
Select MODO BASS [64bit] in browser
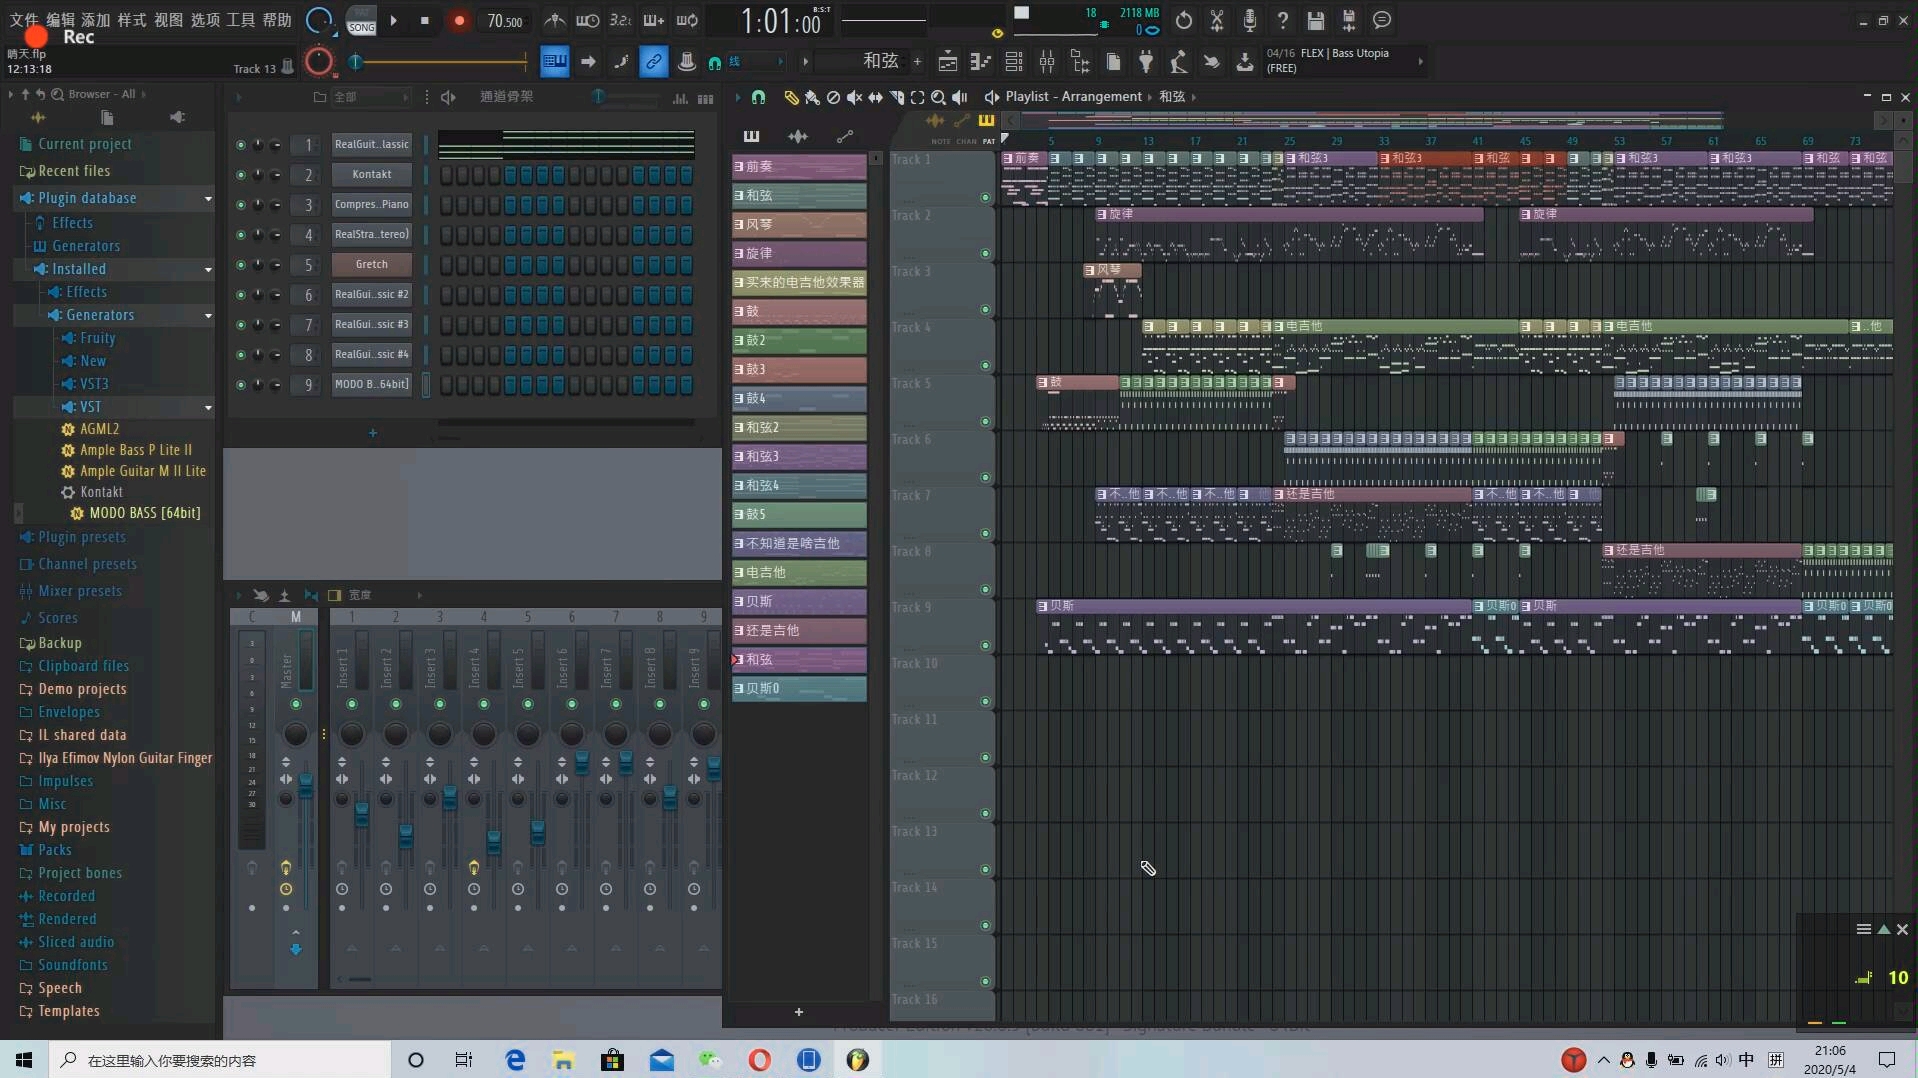(145, 513)
